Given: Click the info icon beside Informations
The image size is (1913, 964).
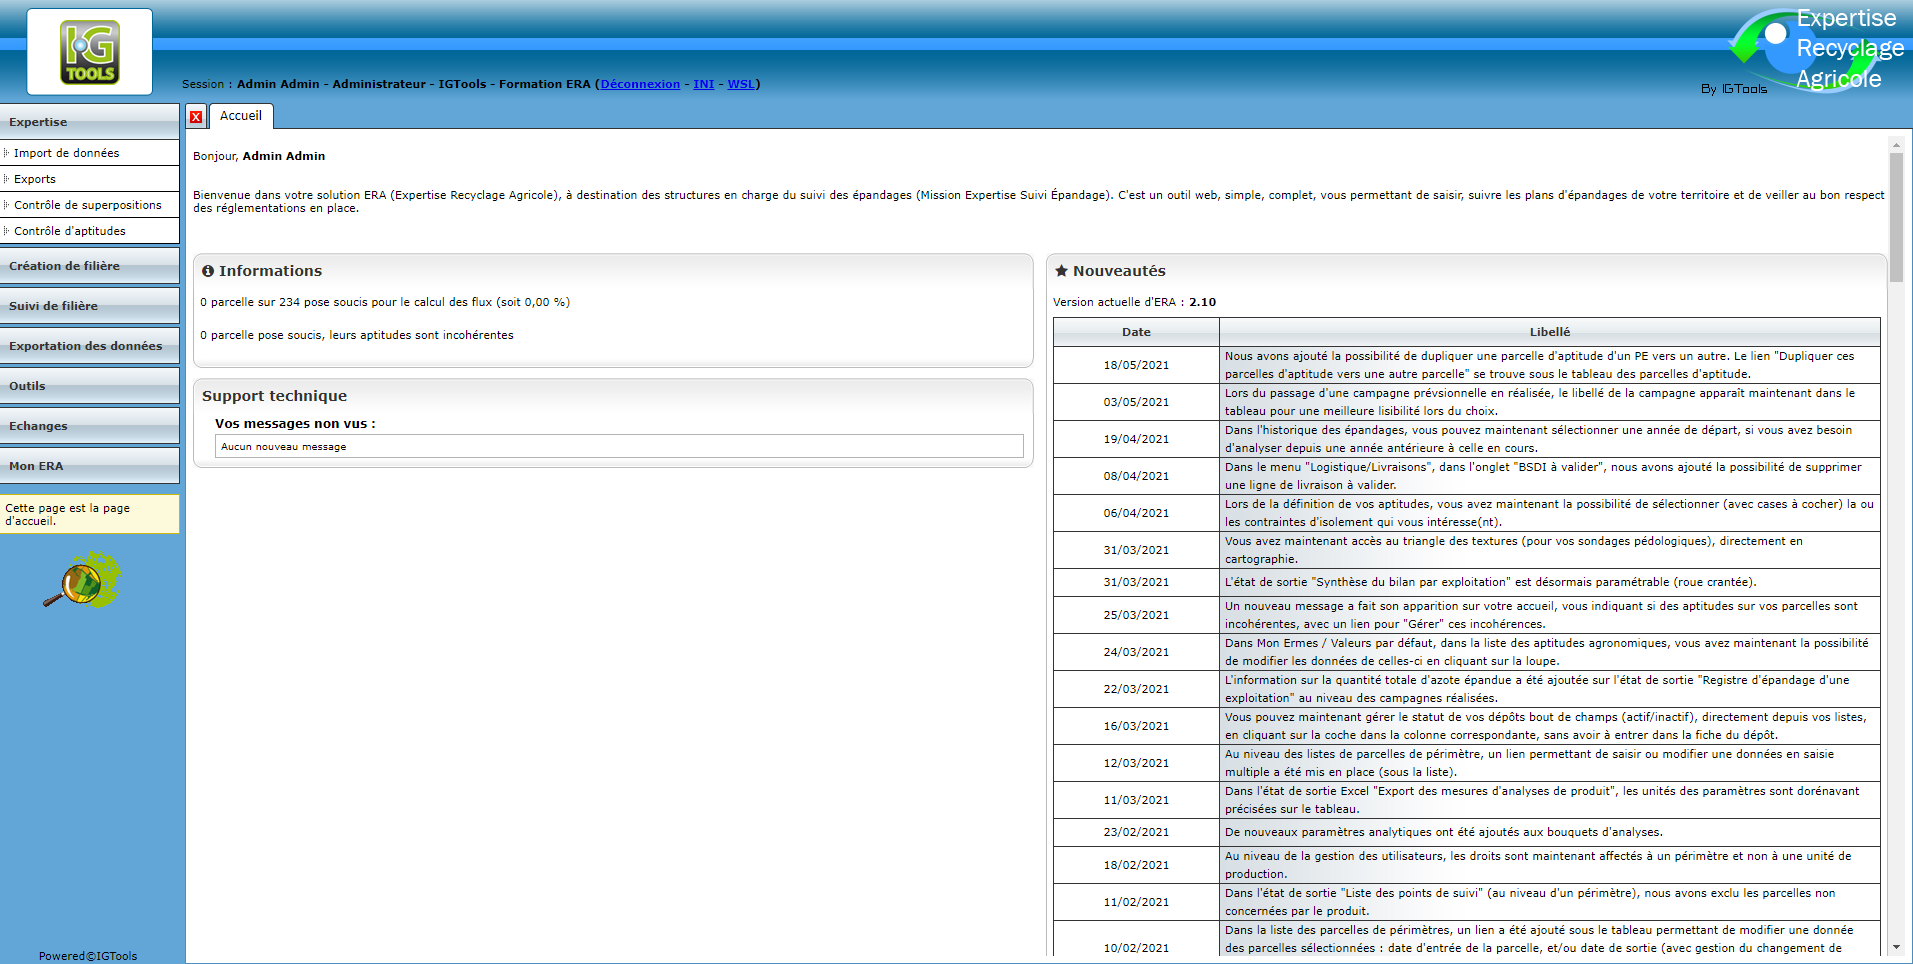Looking at the screenshot, I should coord(208,271).
